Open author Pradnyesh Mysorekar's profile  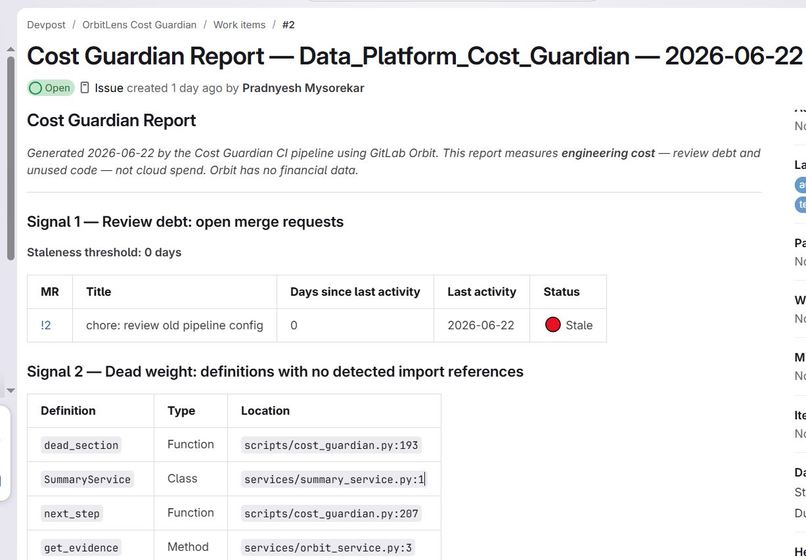point(303,88)
